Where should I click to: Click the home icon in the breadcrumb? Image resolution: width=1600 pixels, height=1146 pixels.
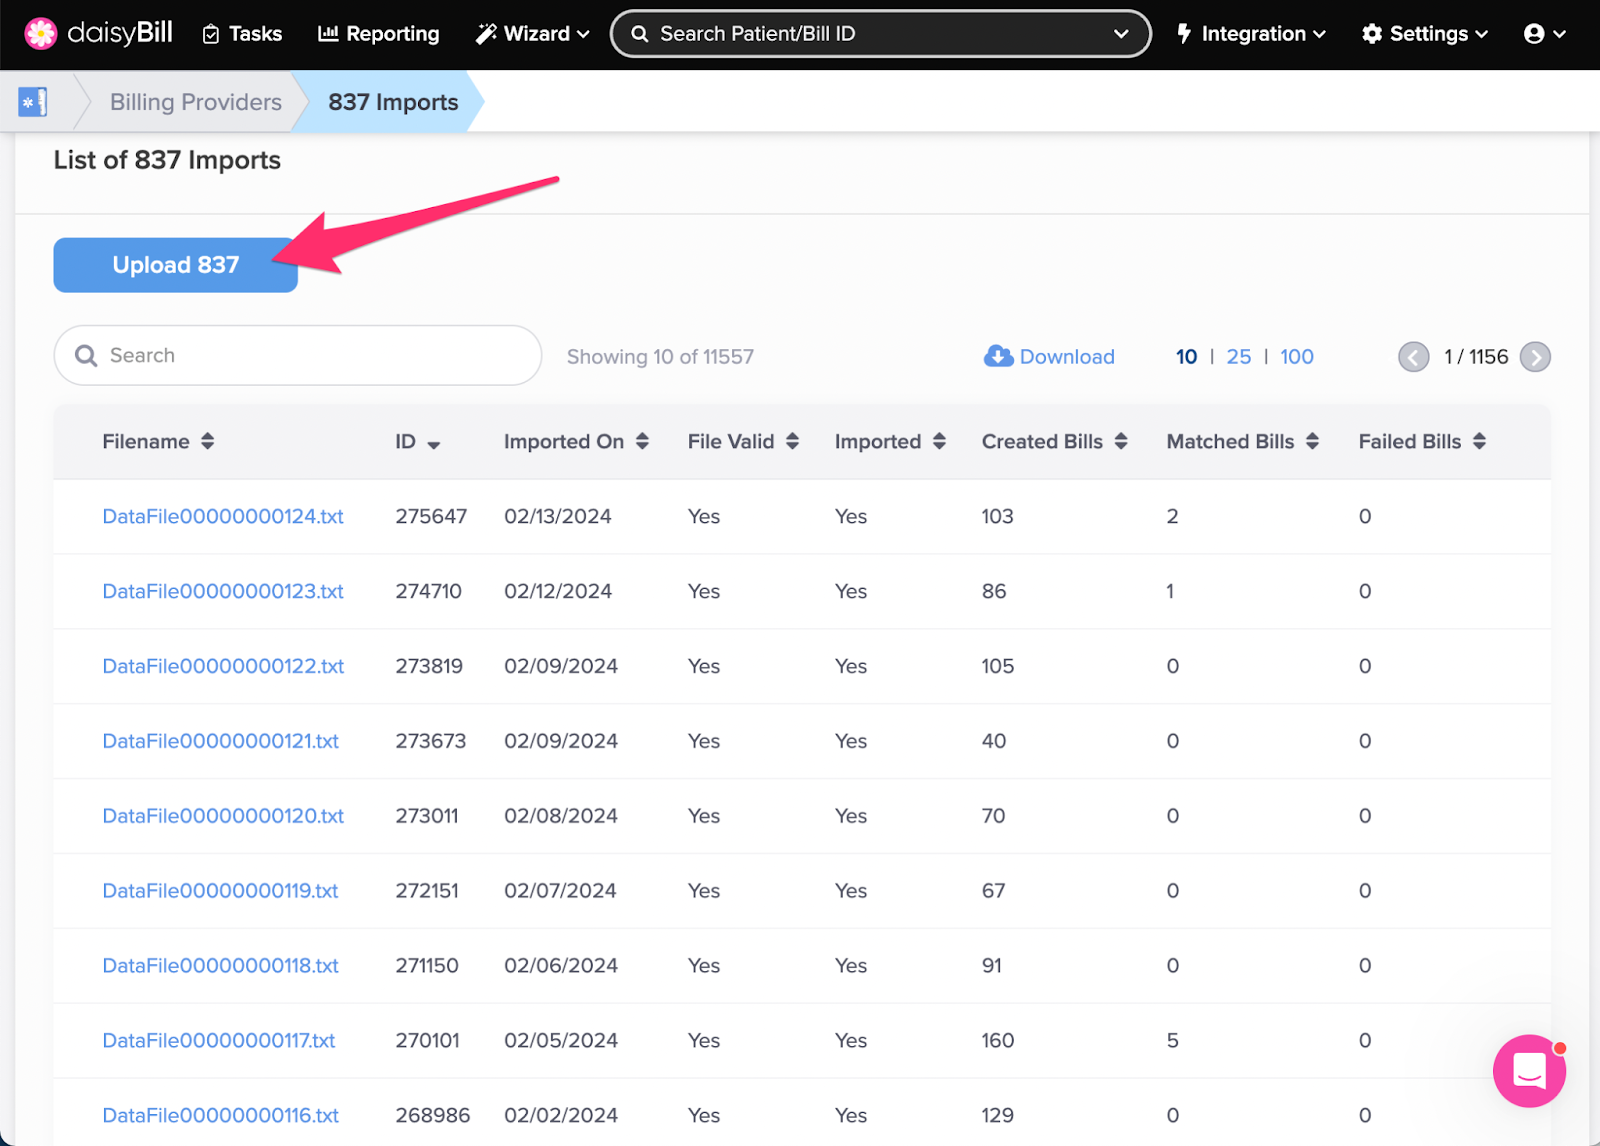[32, 101]
